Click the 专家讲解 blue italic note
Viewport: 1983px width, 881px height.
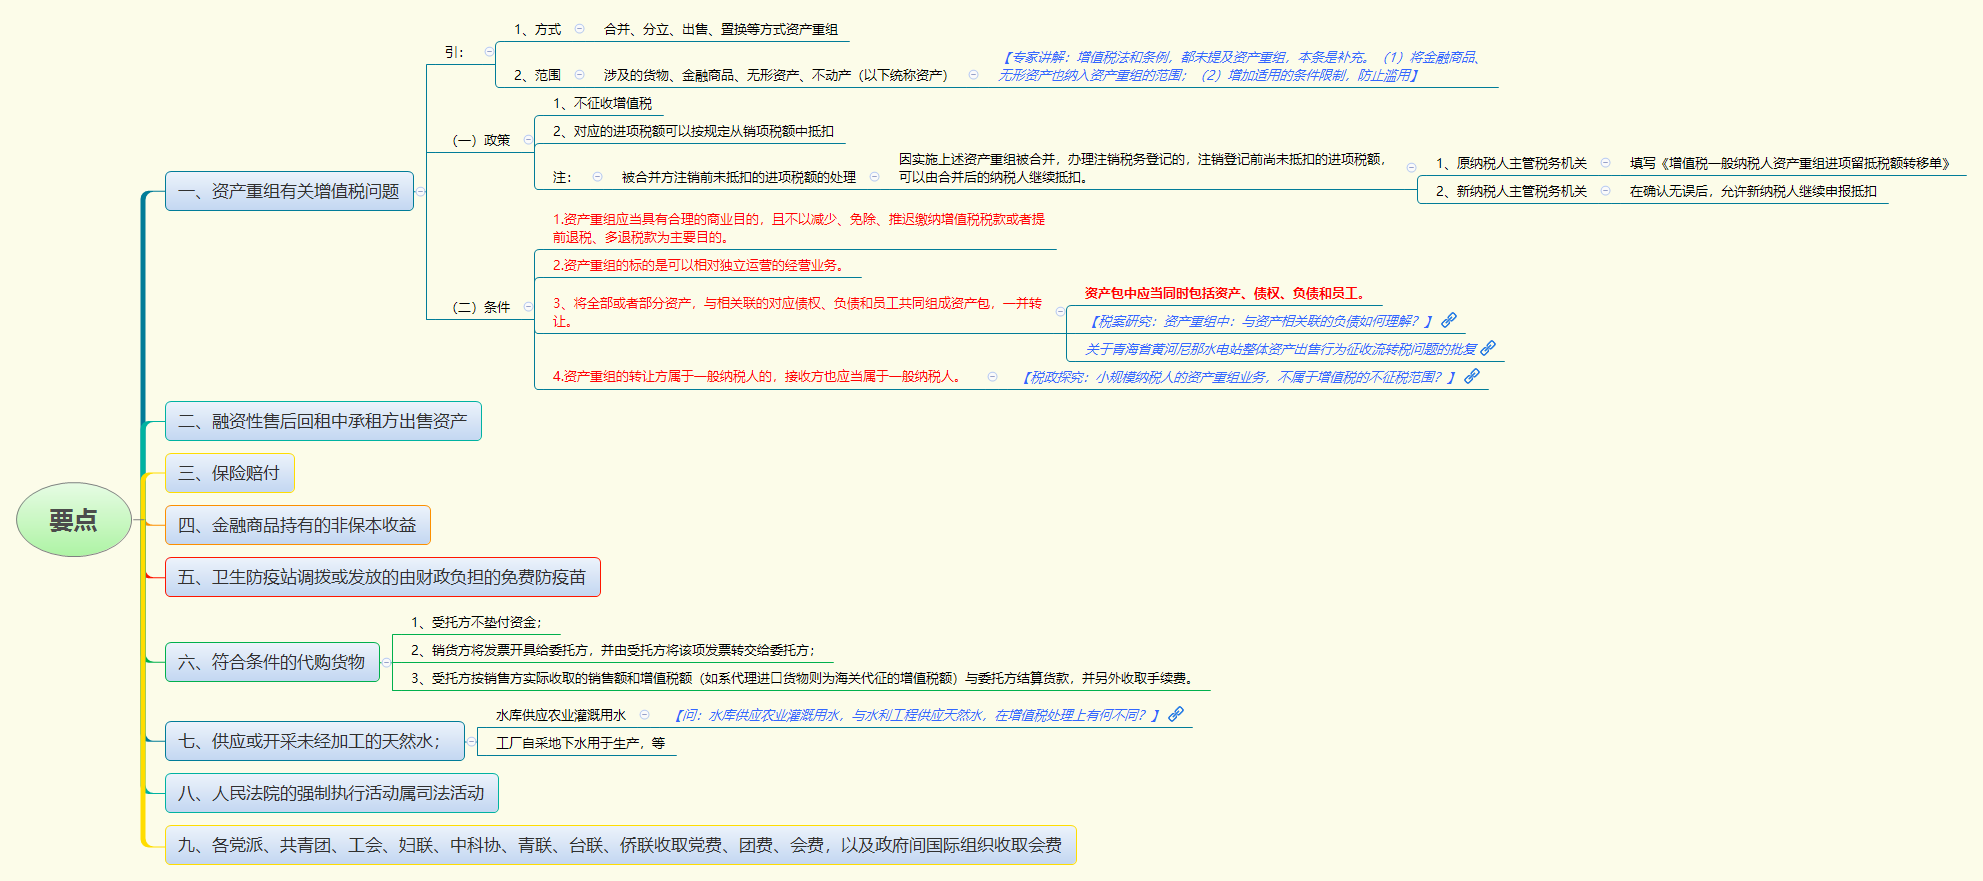[x=1240, y=66]
